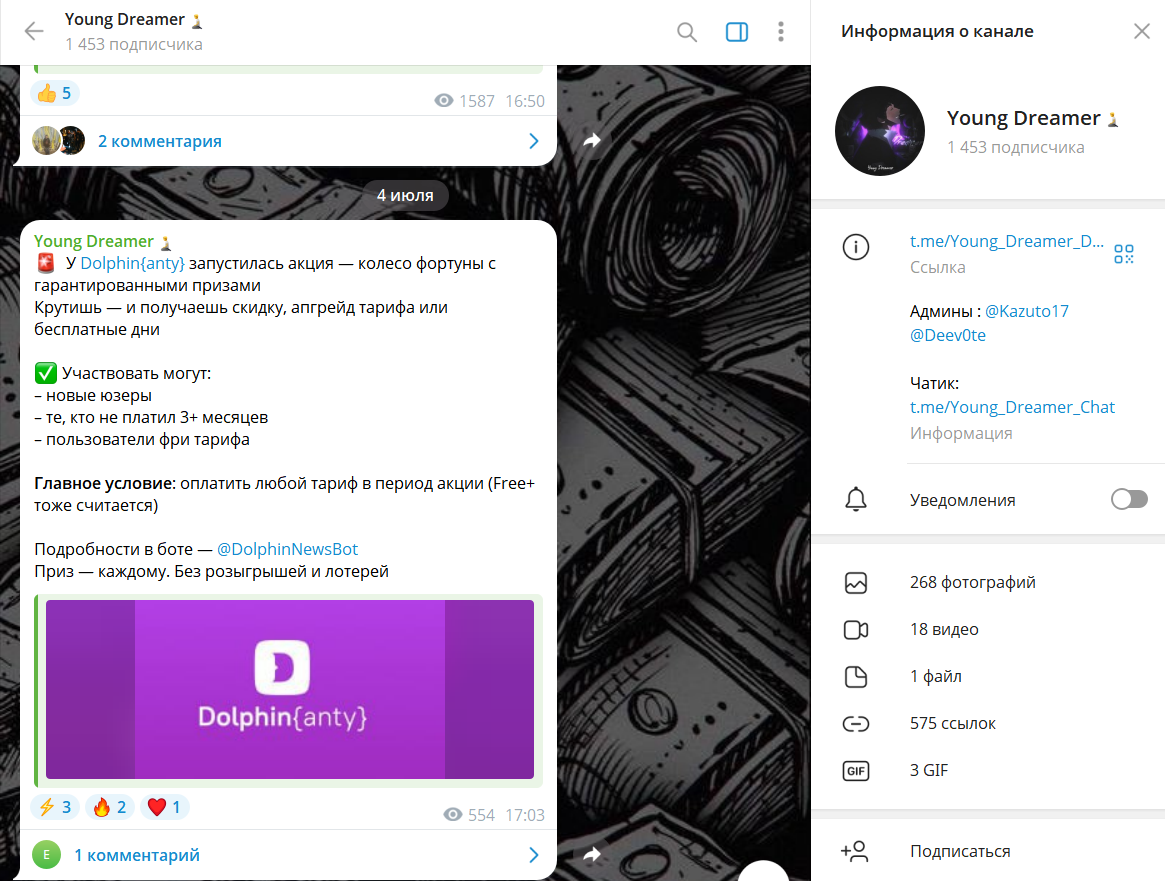Add lightning reaction with count 3
This screenshot has width=1165, height=881.
coord(54,807)
